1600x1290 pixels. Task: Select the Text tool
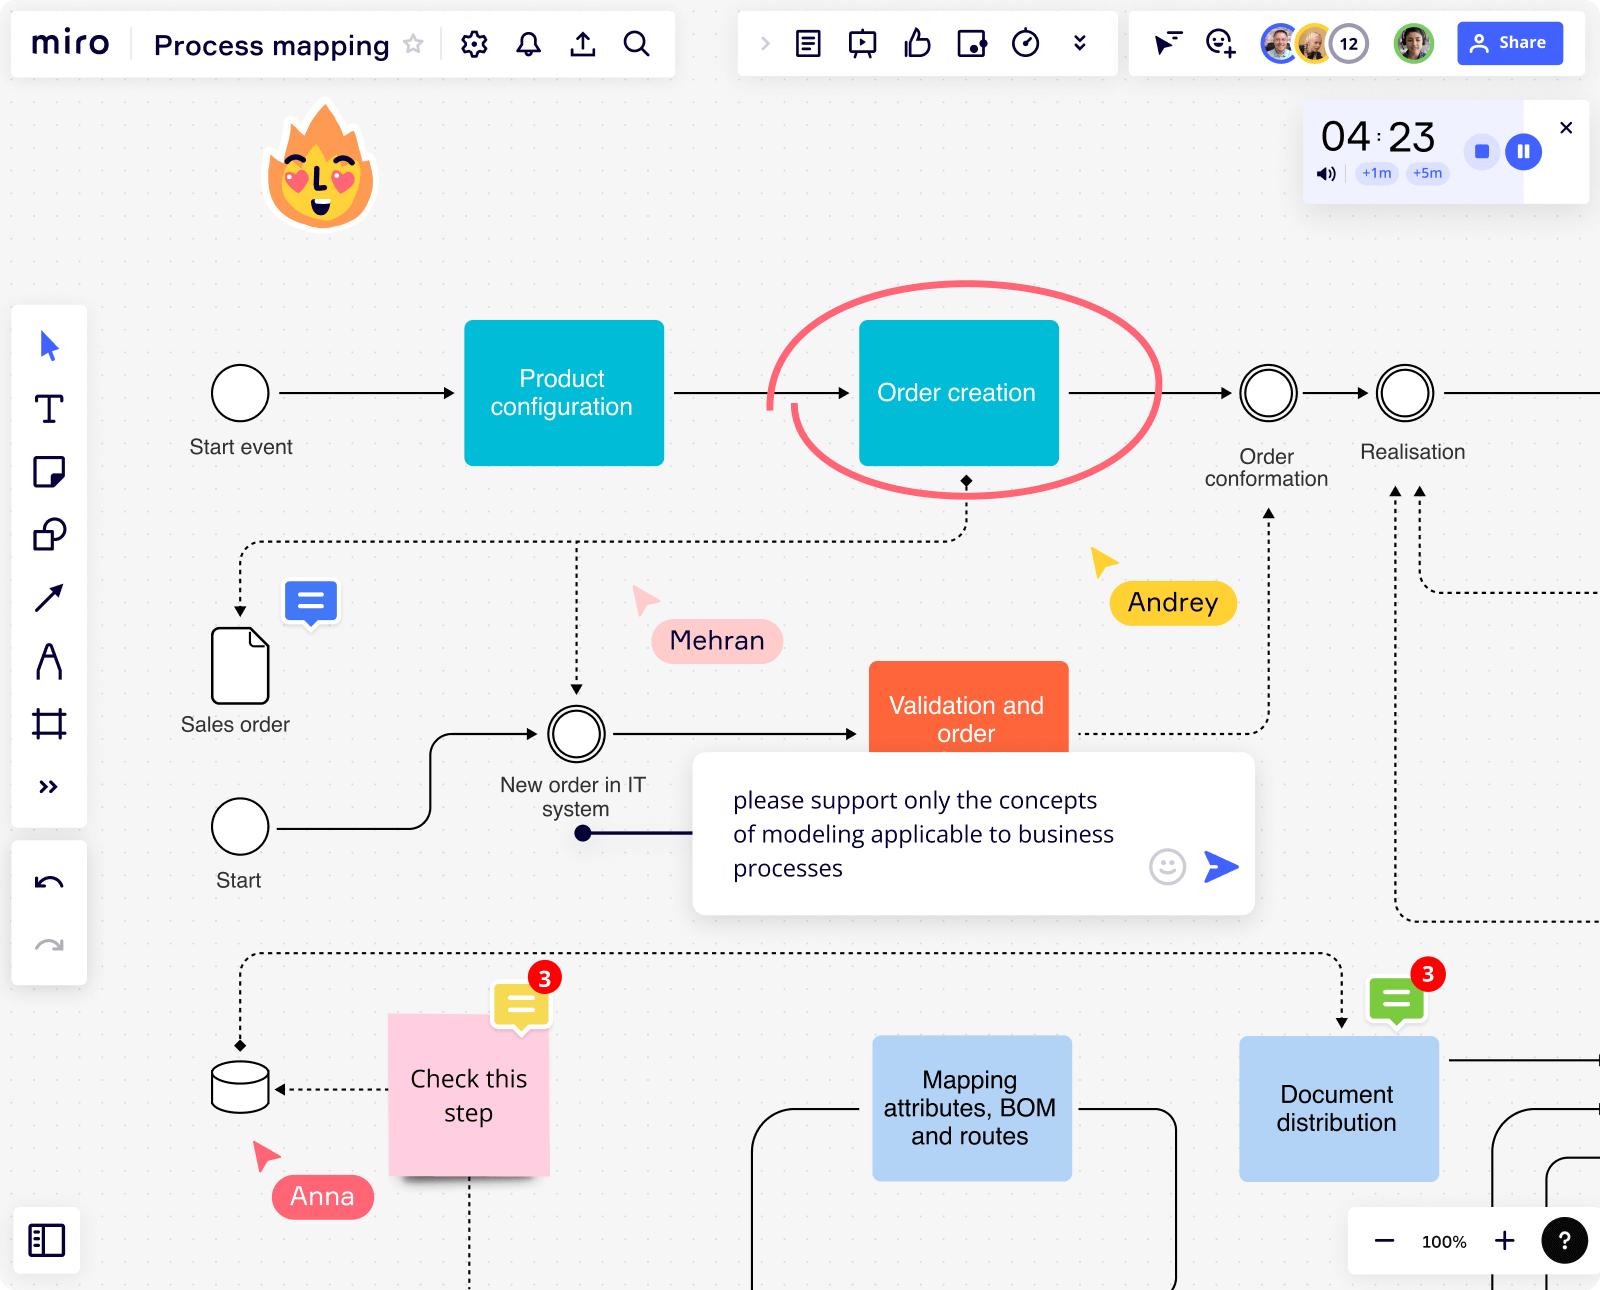point(49,409)
